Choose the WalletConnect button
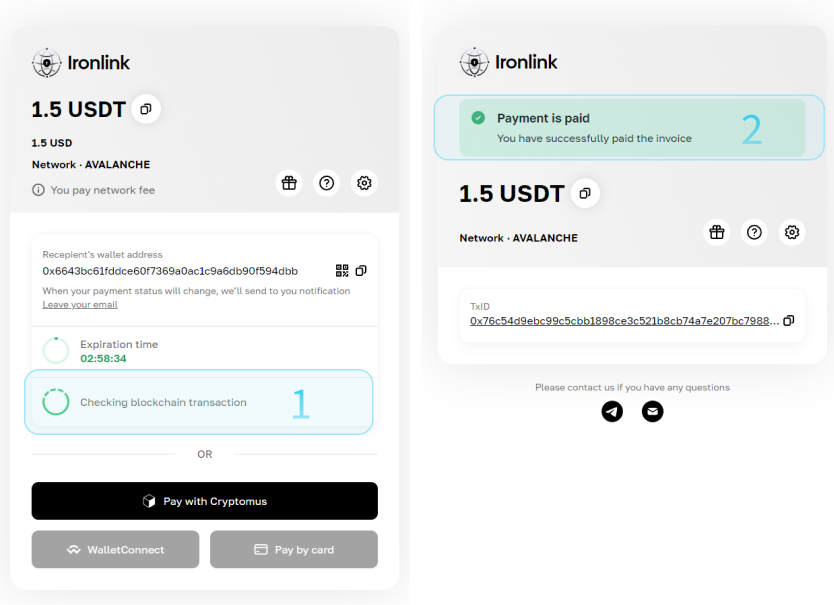Viewport: 834px width, 605px height. coord(115,550)
